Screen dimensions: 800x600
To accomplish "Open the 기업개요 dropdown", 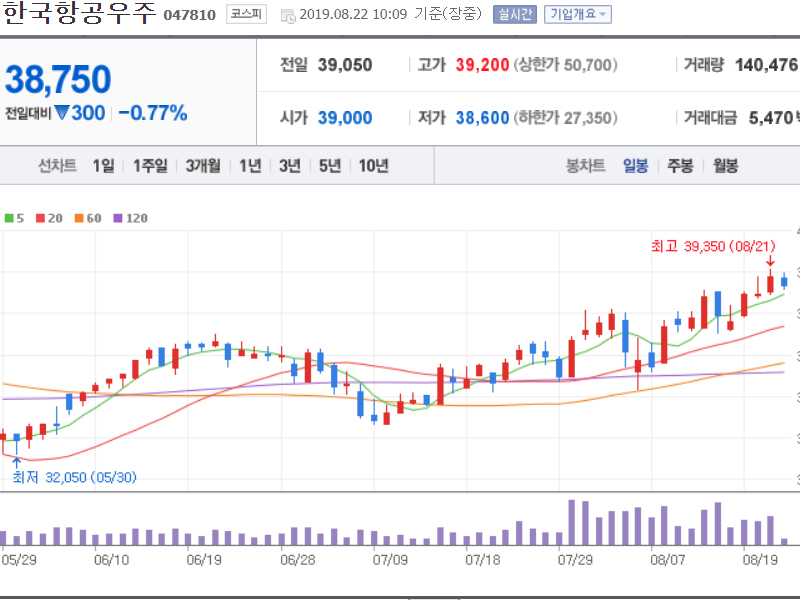I will coord(577,14).
